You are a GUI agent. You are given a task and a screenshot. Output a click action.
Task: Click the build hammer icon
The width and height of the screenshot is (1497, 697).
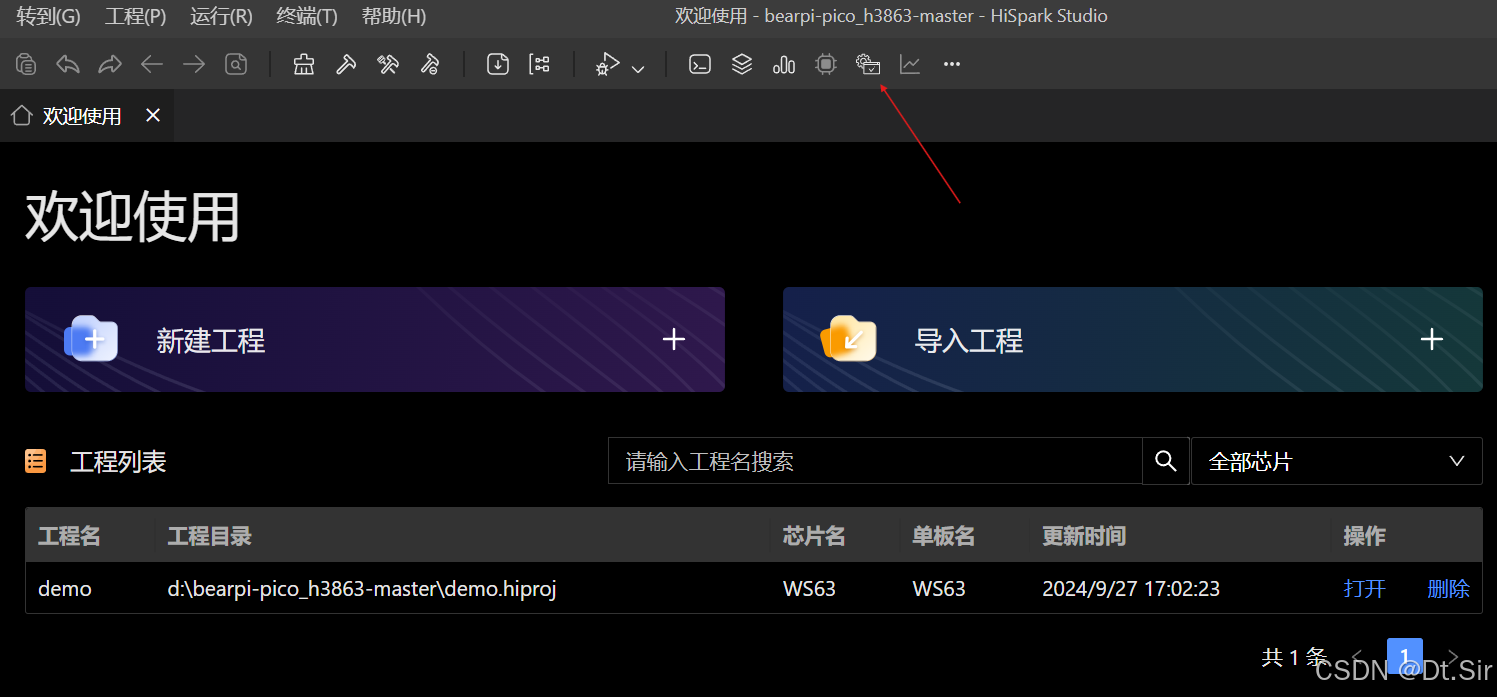pyautogui.click(x=346, y=65)
